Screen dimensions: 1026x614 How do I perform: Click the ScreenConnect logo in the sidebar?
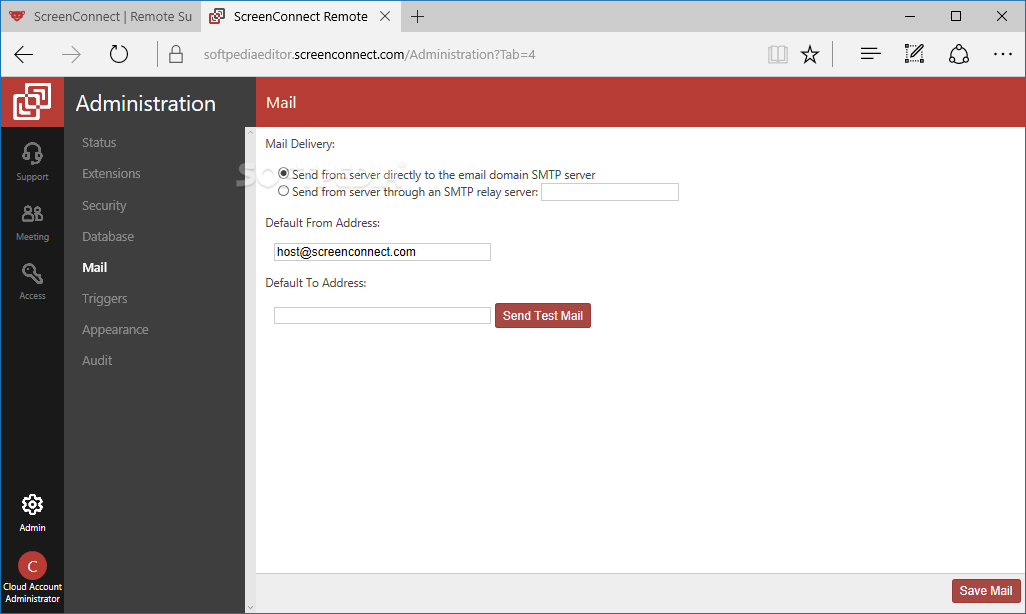point(32,102)
